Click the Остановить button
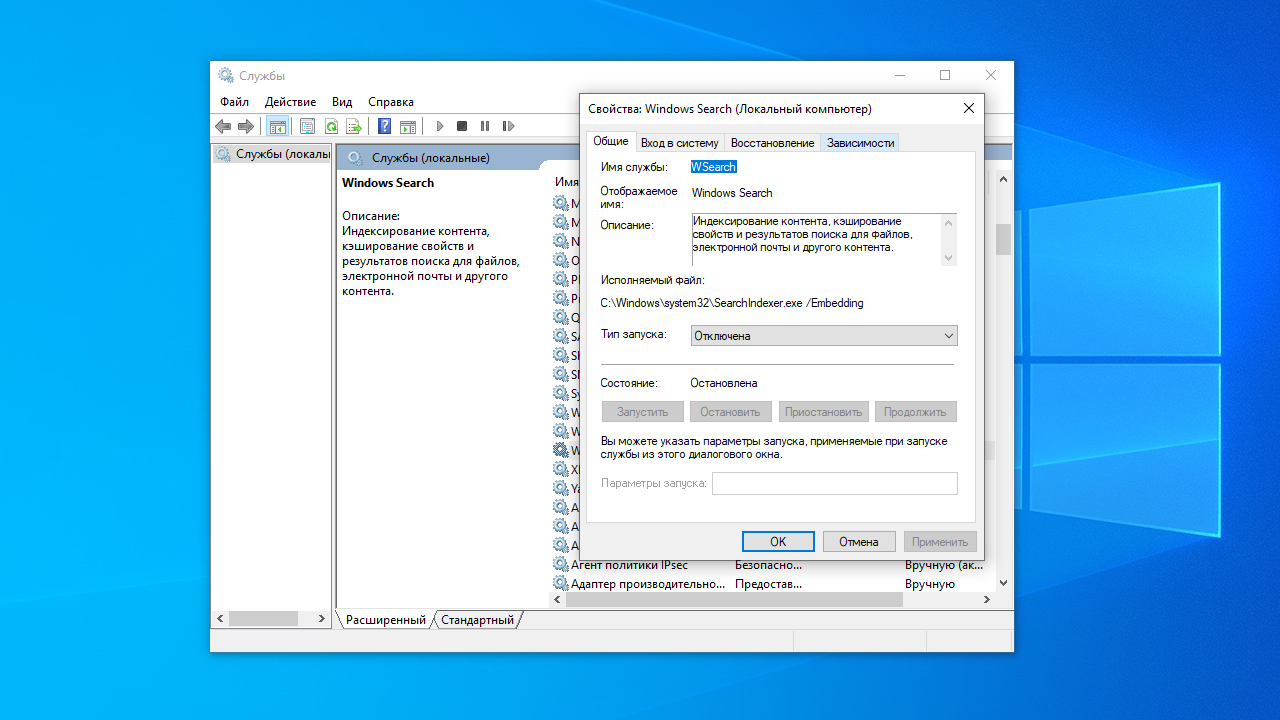The image size is (1280, 720). pyautogui.click(x=730, y=412)
